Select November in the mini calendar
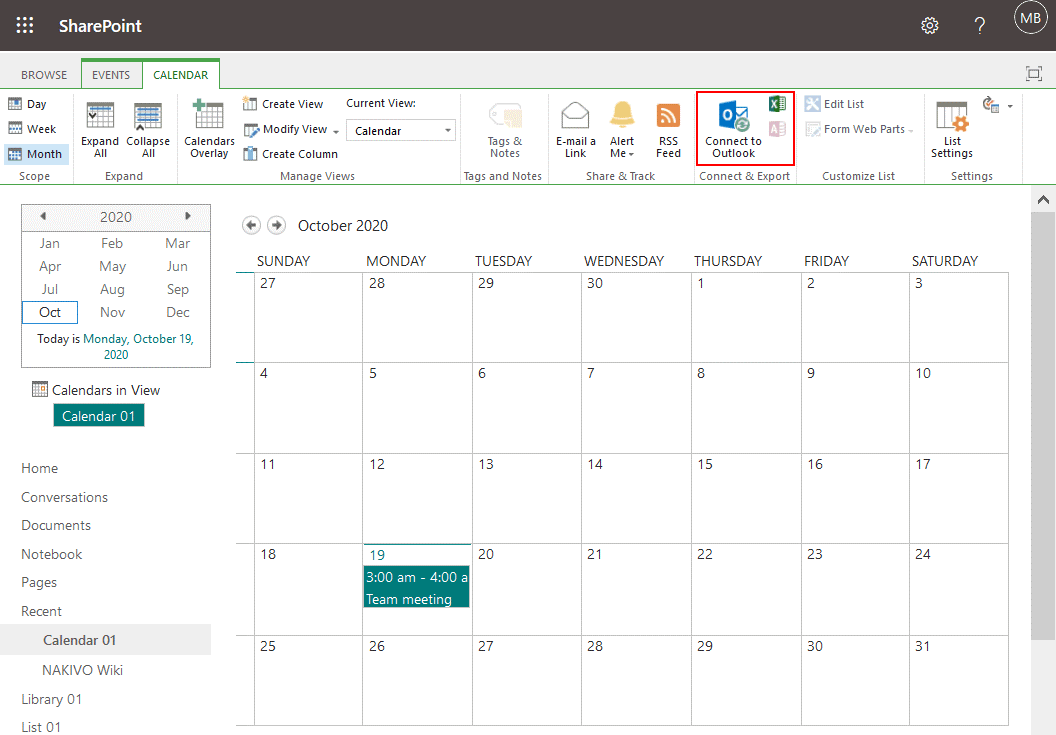This screenshot has width=1056, height=735. (112, 312)
